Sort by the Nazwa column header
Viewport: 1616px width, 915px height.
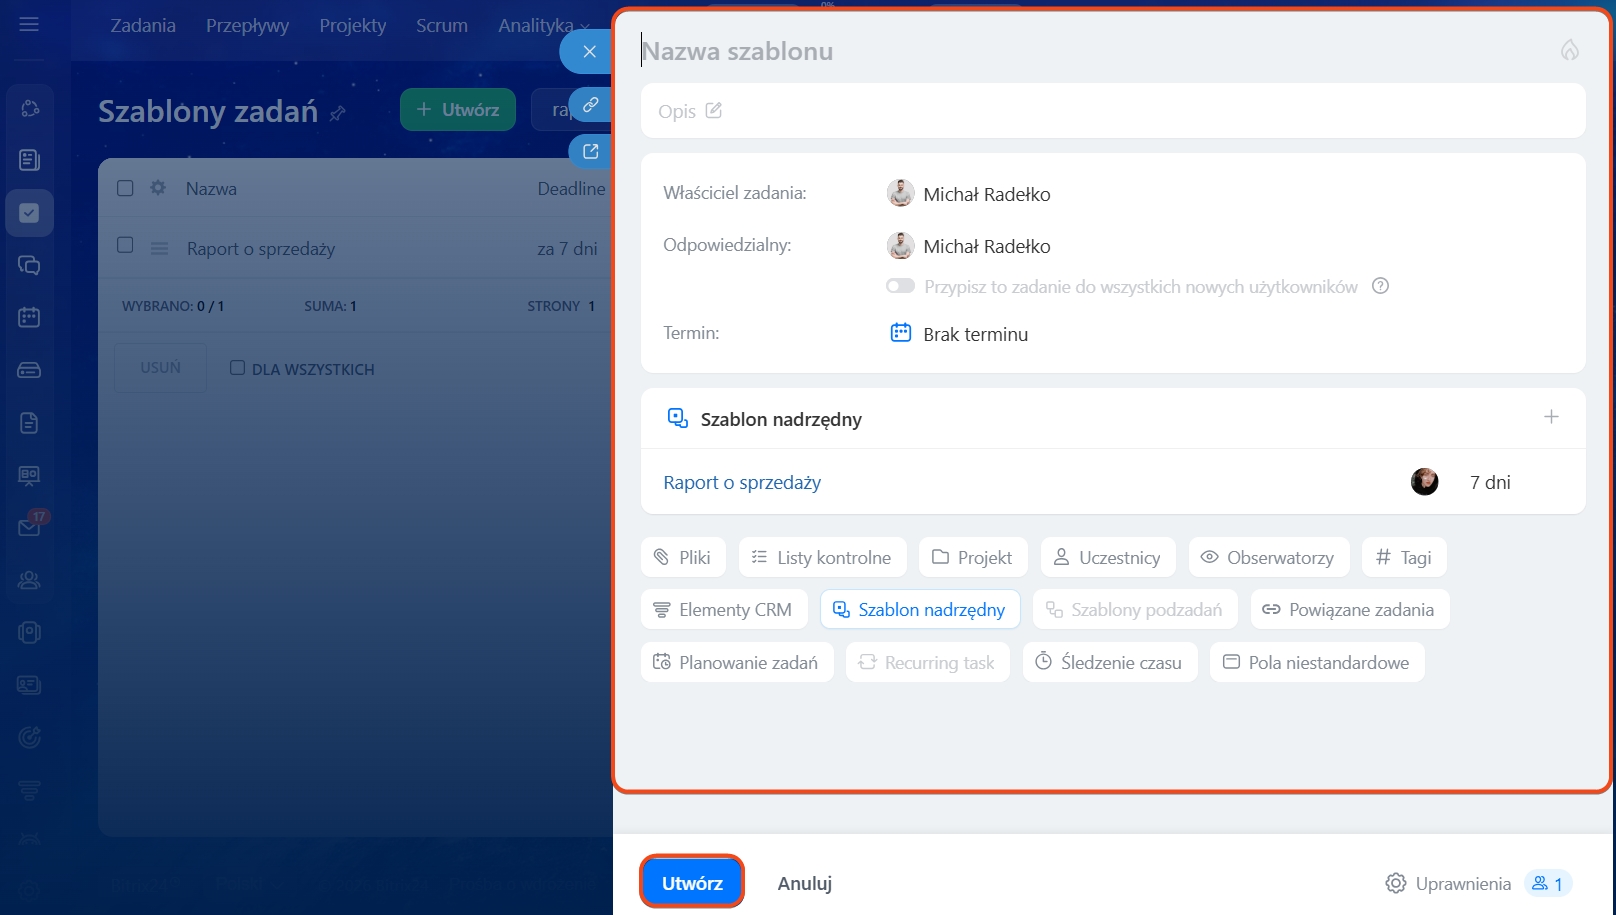tap(211, 189)
